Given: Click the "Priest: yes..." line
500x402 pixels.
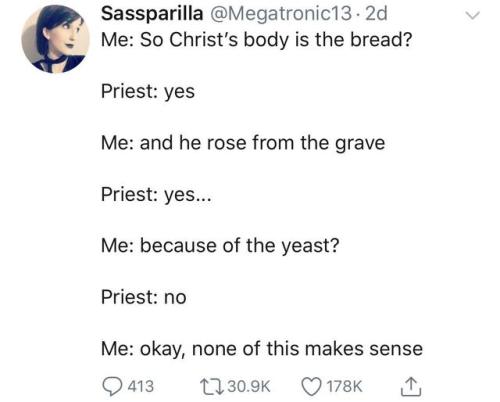Looking at the screenshot, I should 156,194.
